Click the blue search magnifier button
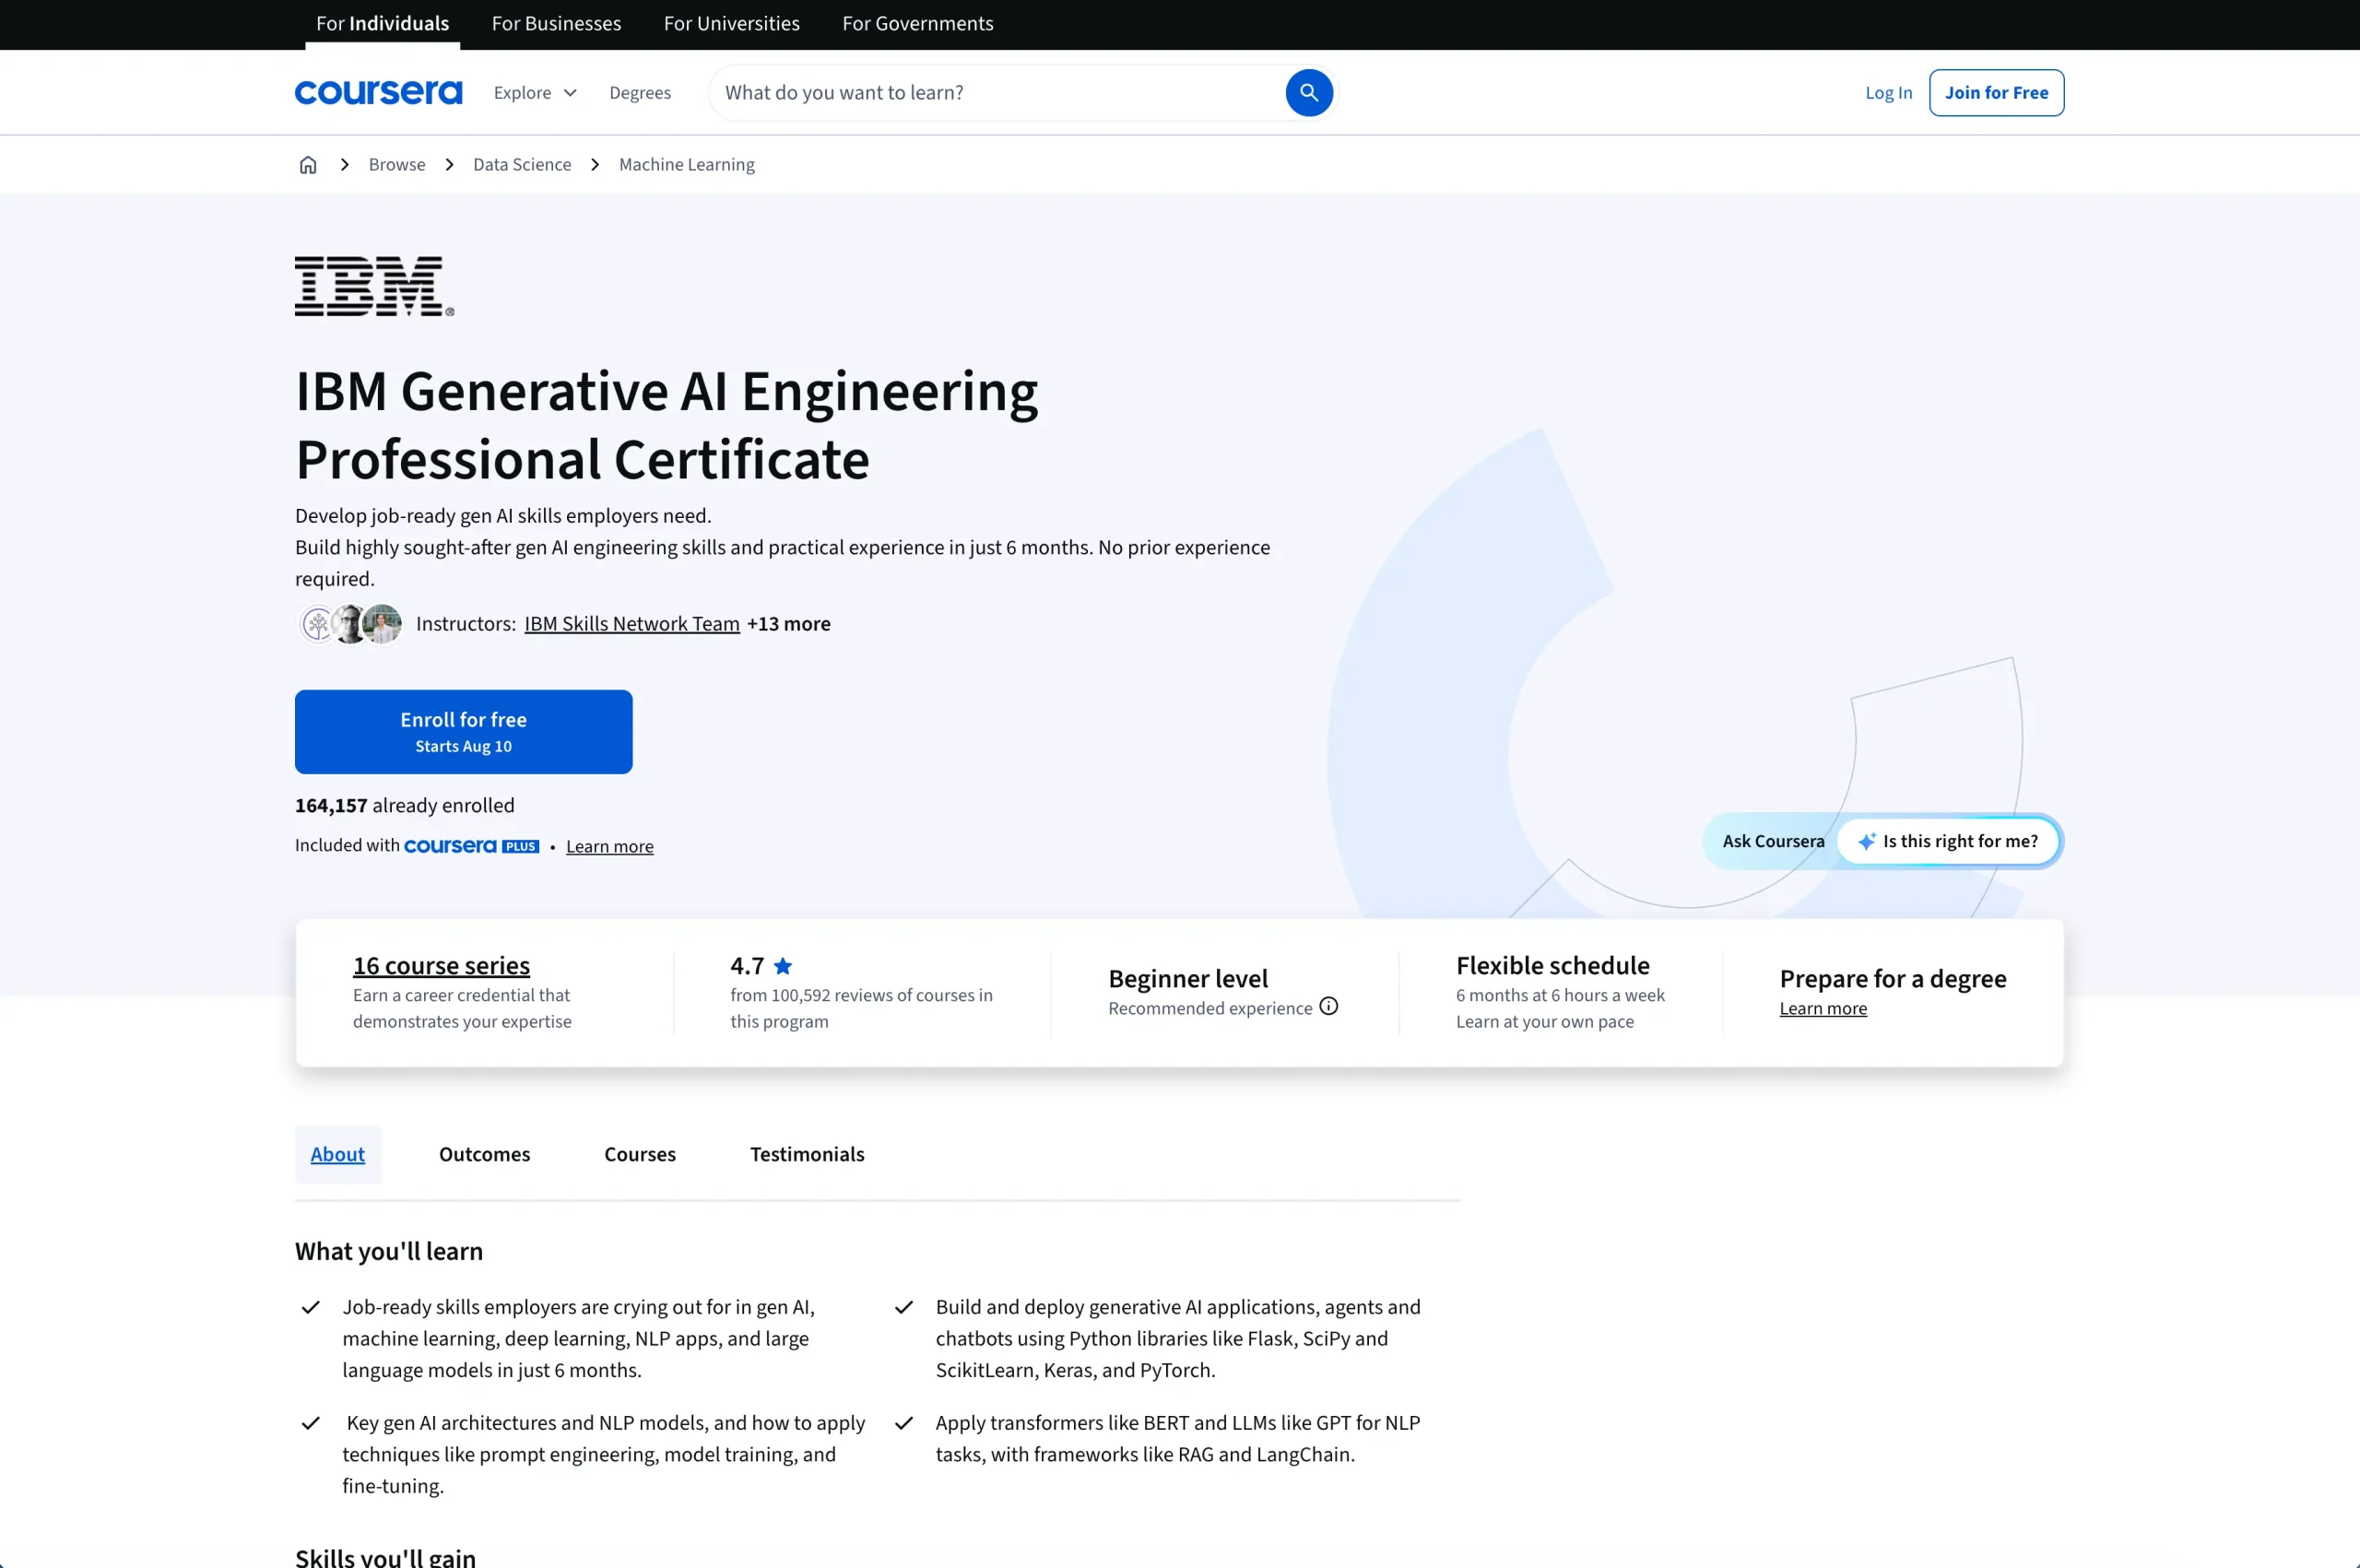Screen dimensions: 2360x1568 point(1308,92)
